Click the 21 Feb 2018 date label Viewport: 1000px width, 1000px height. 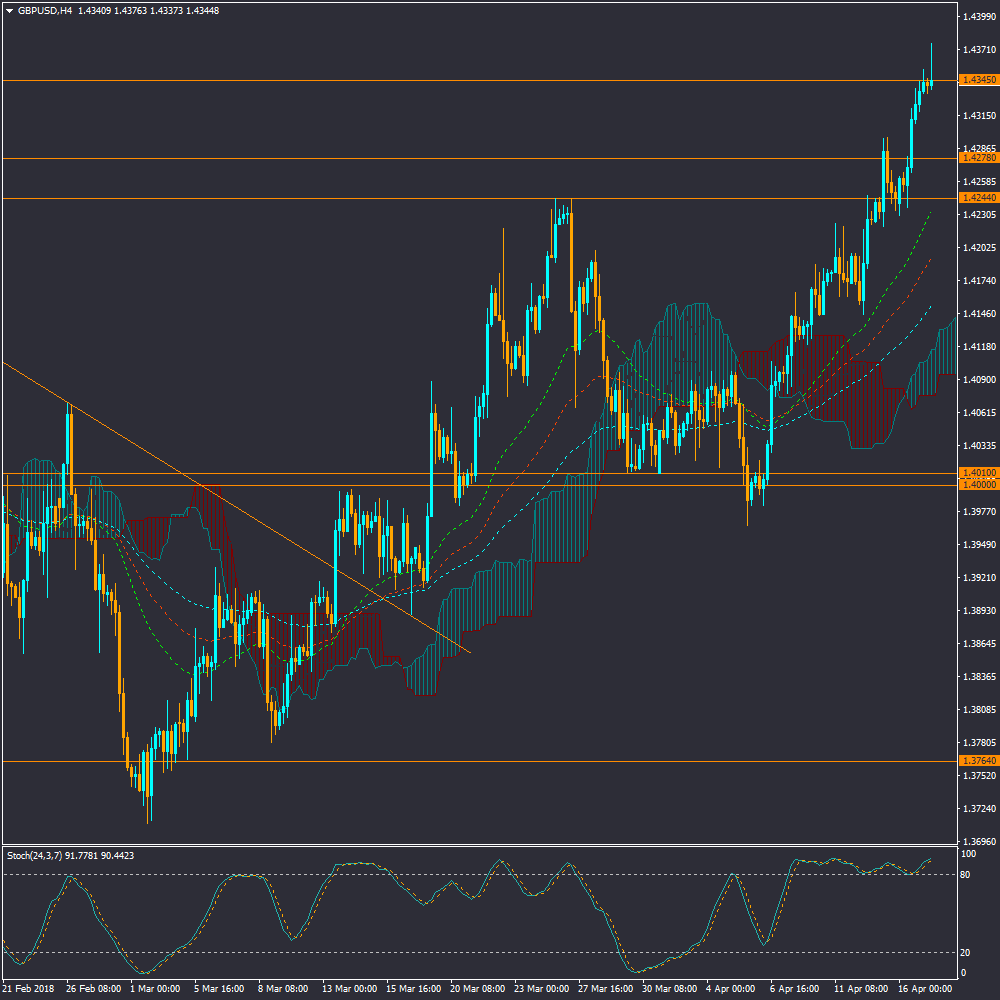click(x=28, y=989)
